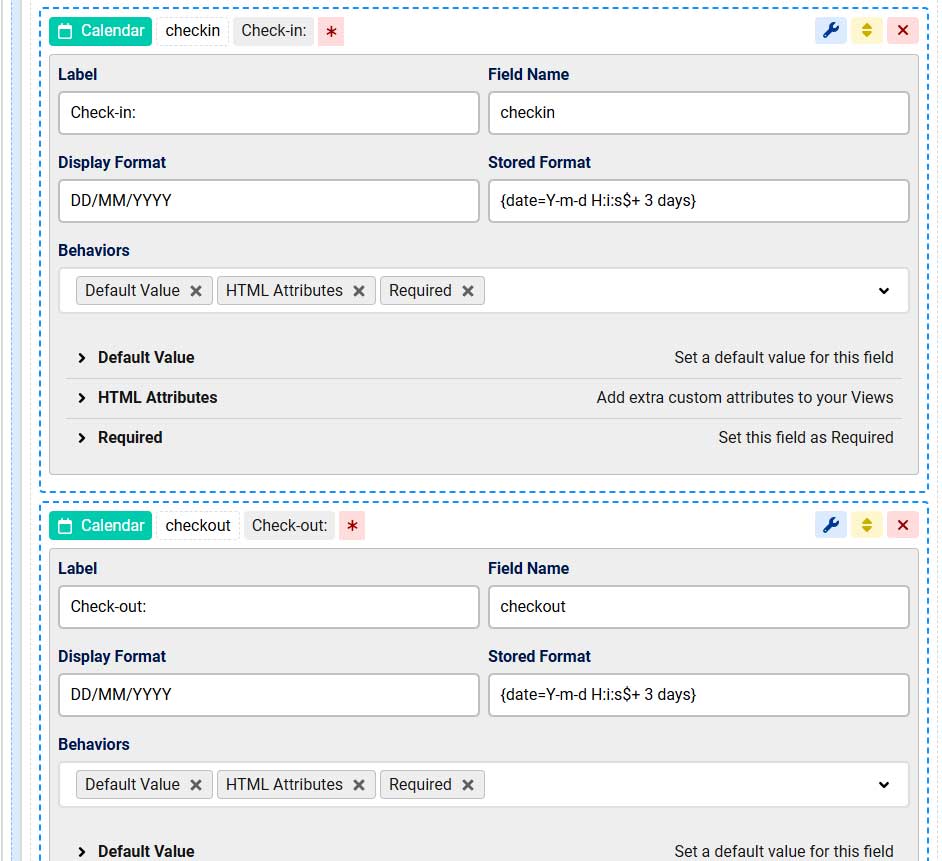Click the checkout field name chip in header
942x861 pixels.
[198, 525]
